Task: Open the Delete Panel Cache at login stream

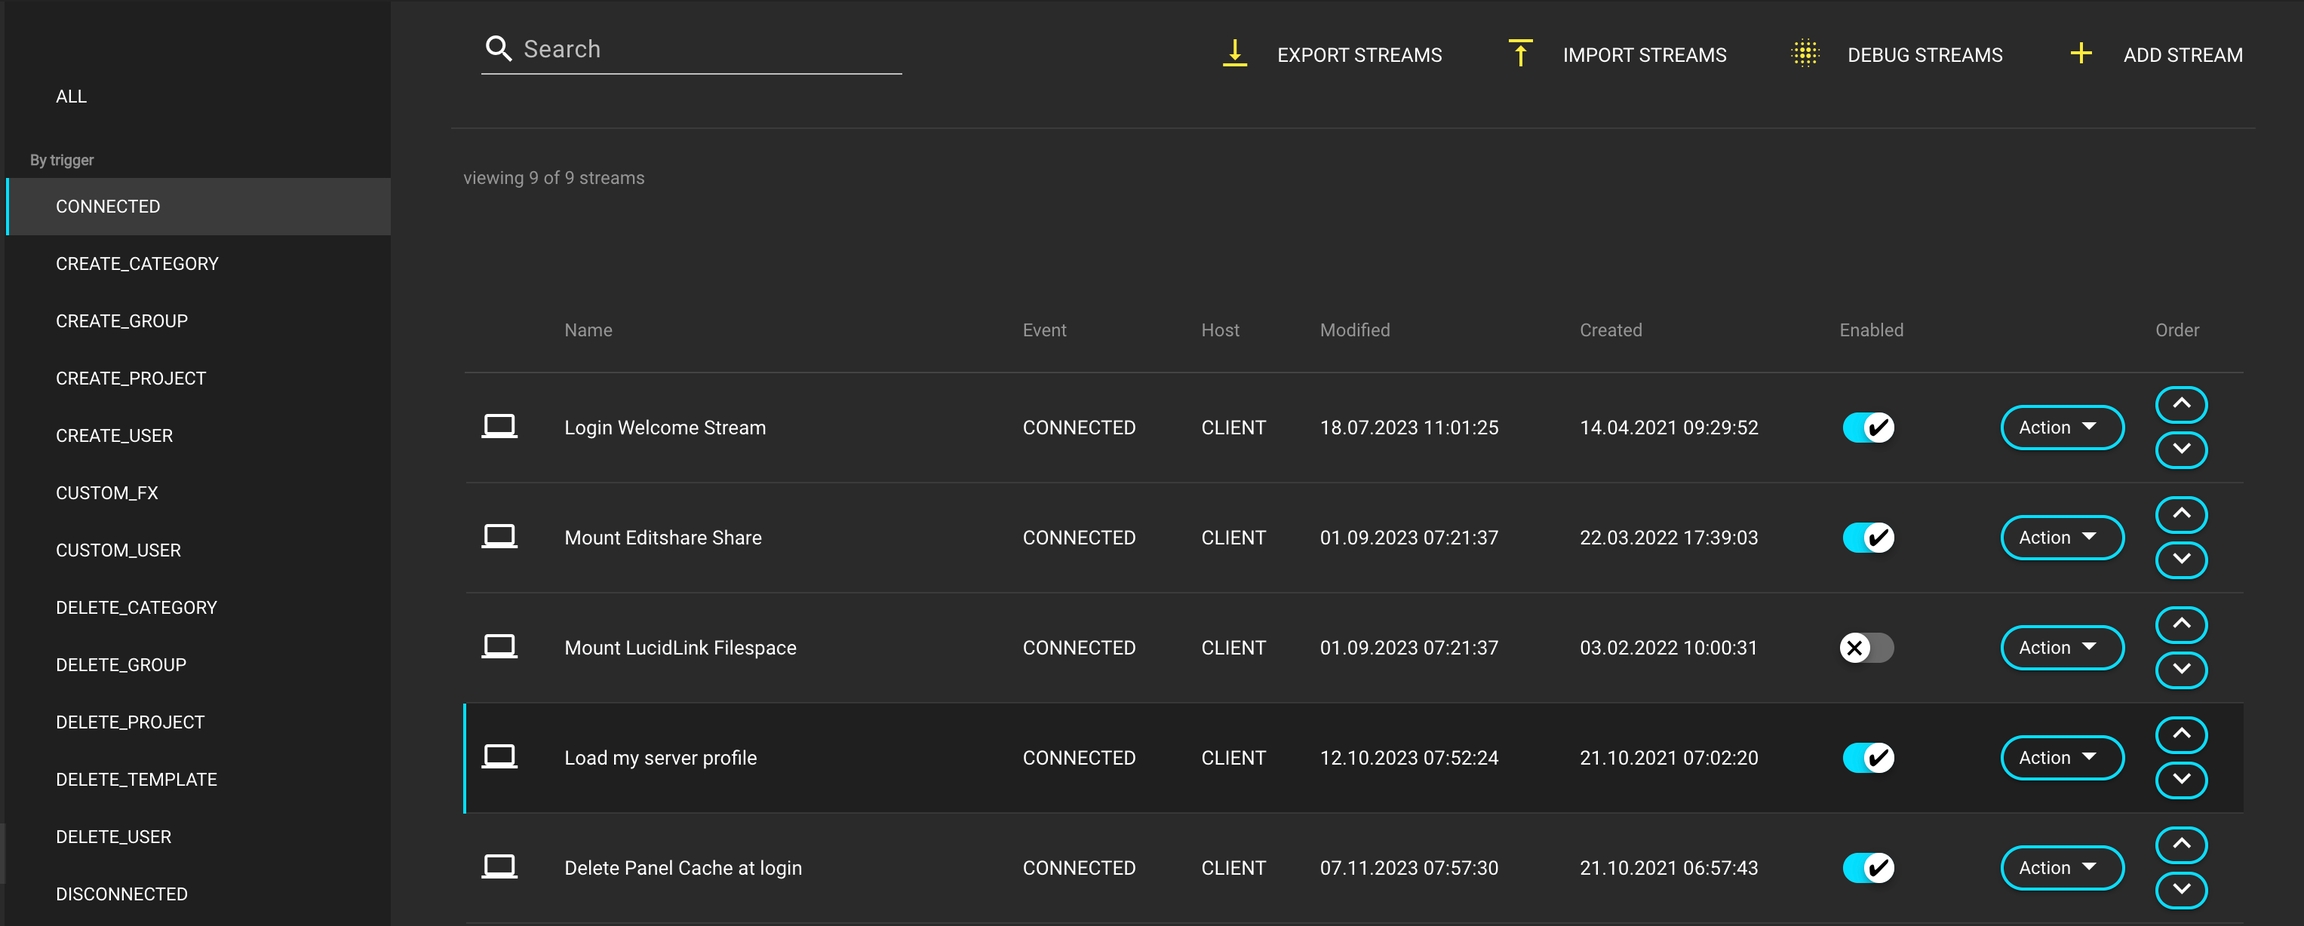Action: coord(683,868)
